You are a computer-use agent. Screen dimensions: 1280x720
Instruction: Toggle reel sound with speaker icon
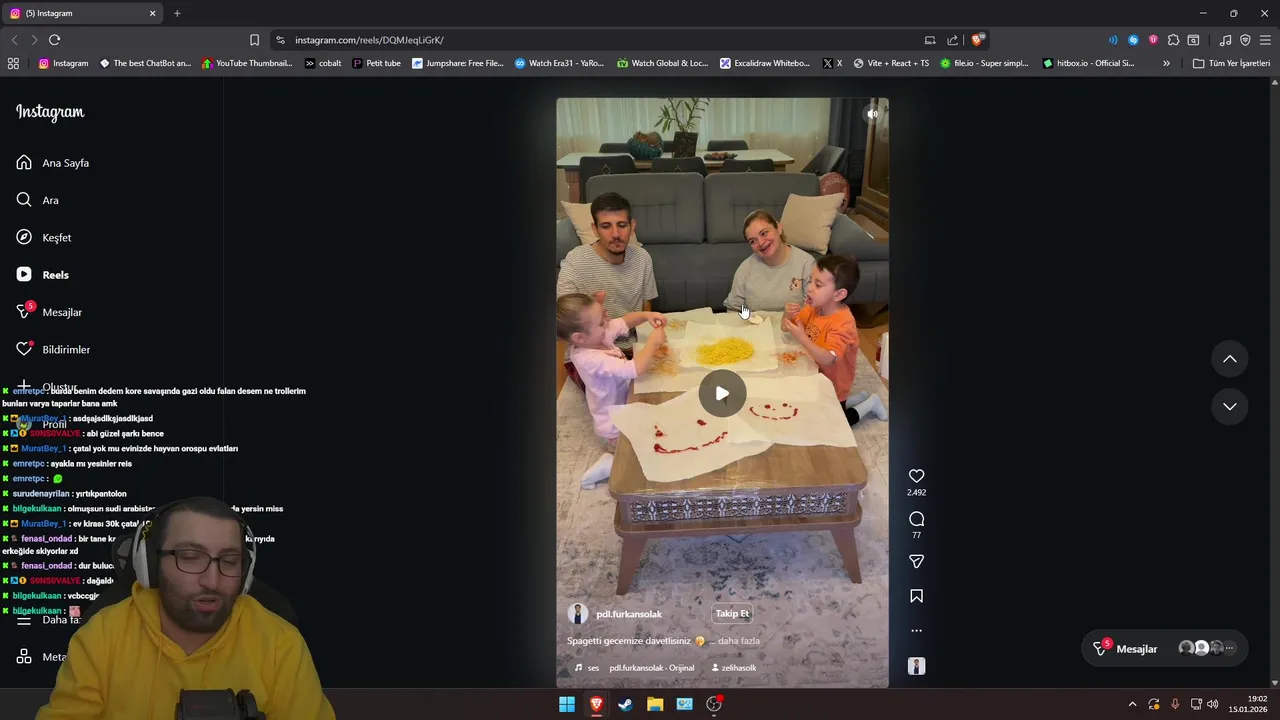(x=872, y=114)
